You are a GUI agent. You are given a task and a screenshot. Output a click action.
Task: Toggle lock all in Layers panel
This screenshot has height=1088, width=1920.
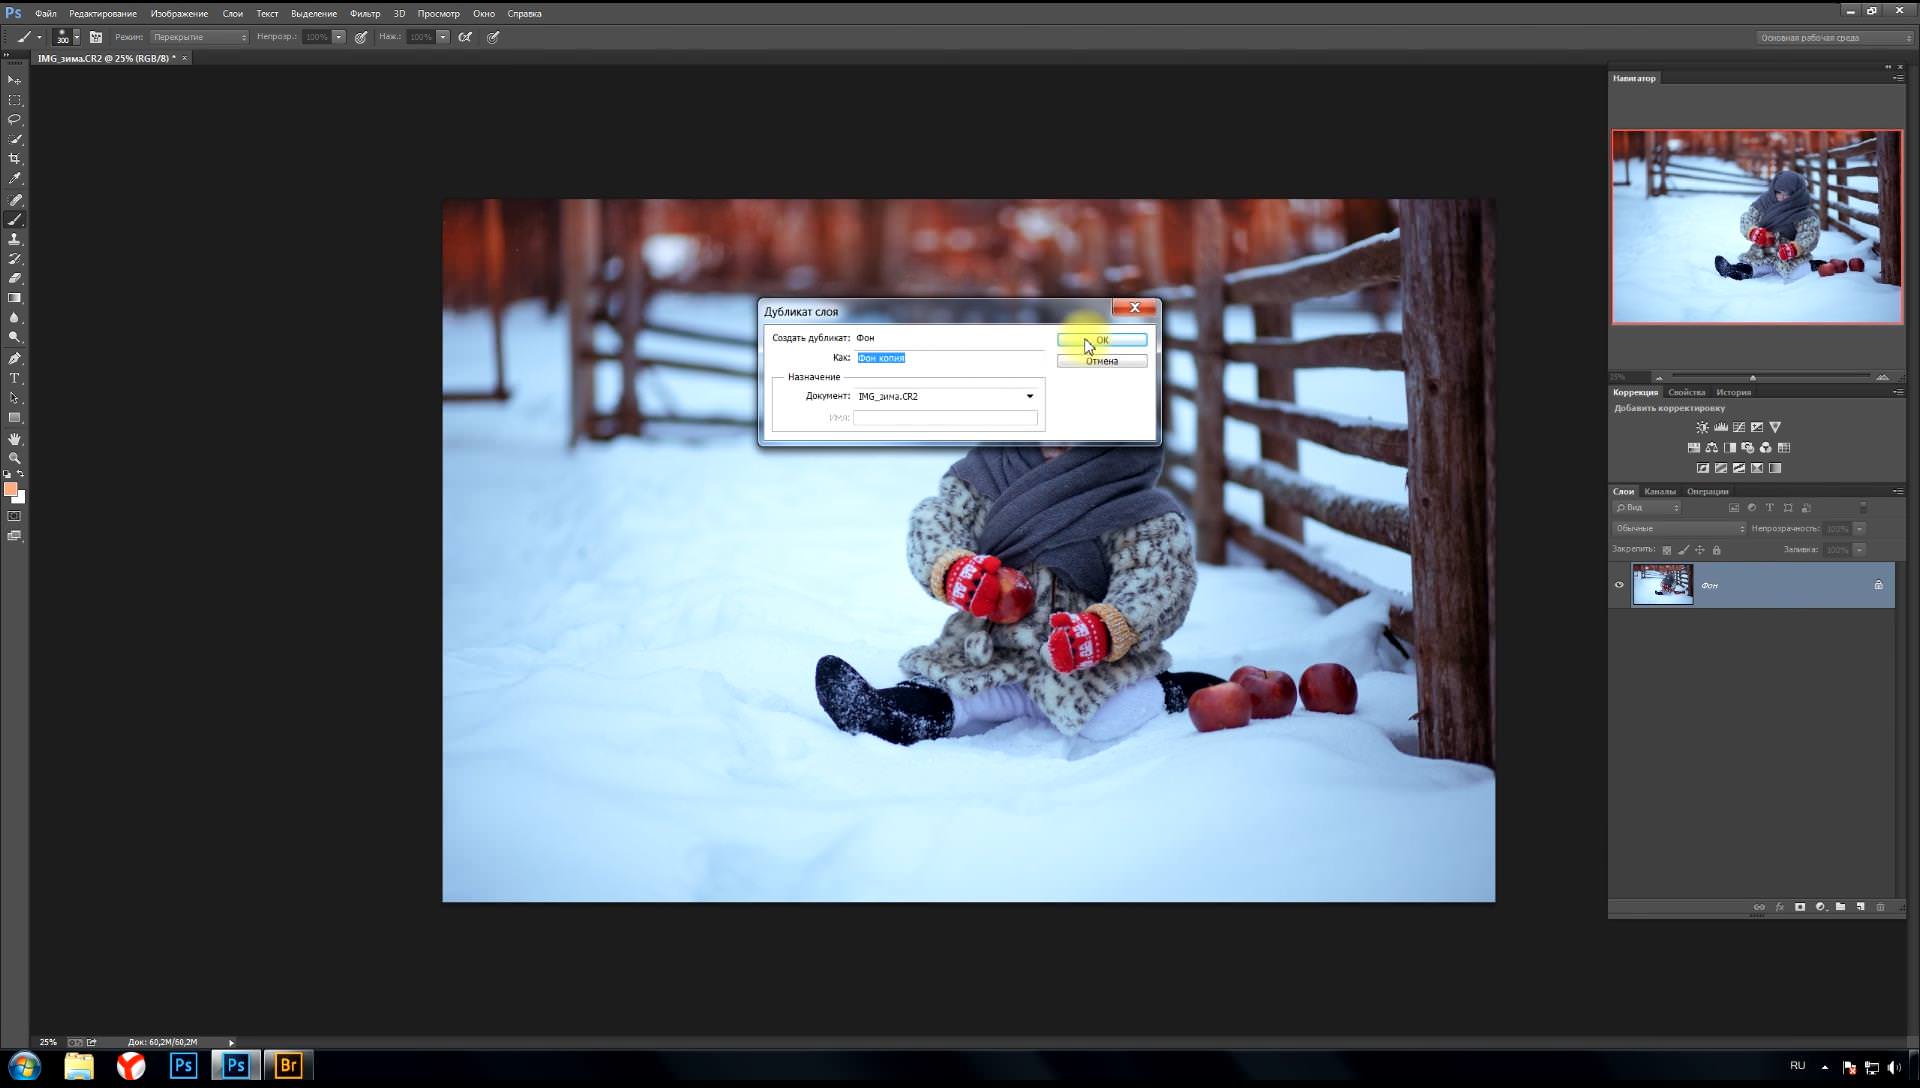tap(1717, 550)
